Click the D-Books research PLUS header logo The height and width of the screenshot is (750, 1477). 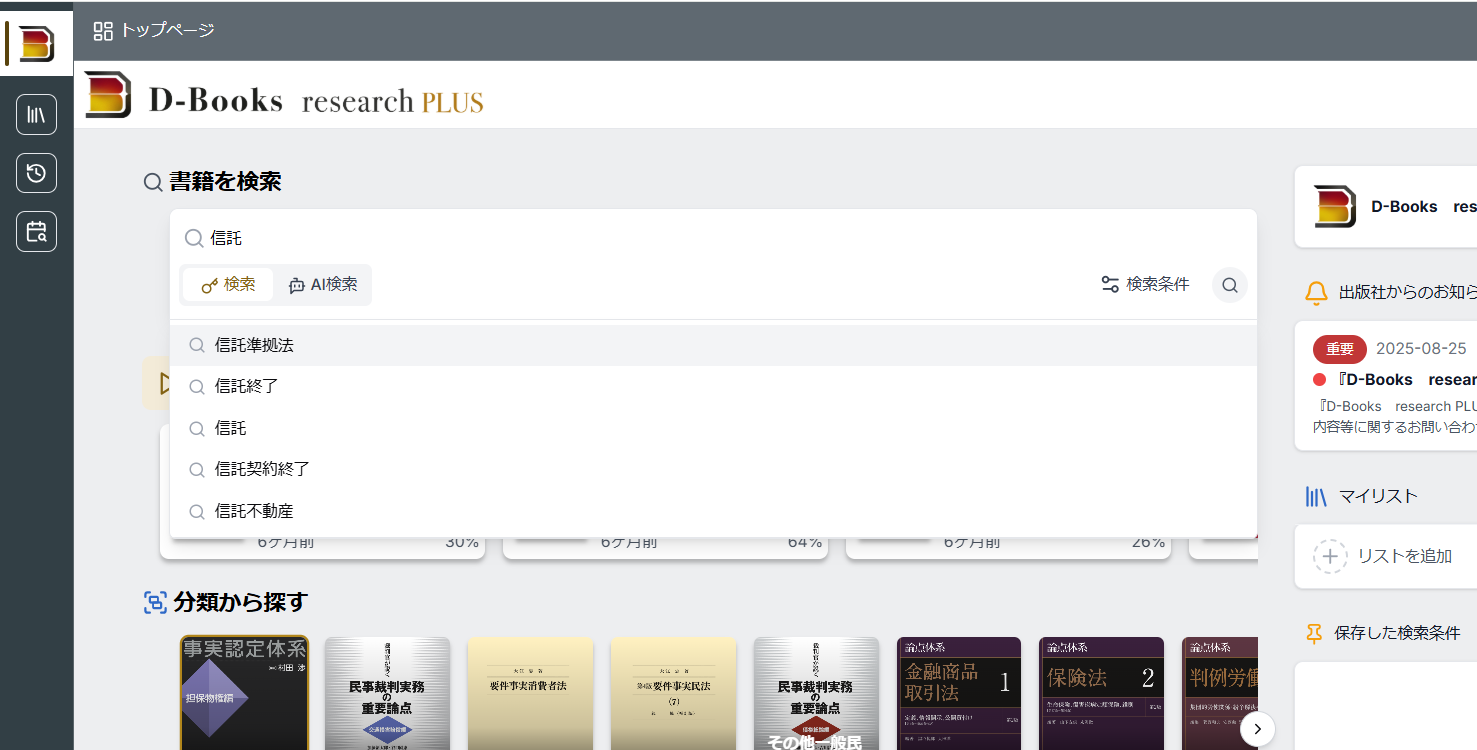285,96
